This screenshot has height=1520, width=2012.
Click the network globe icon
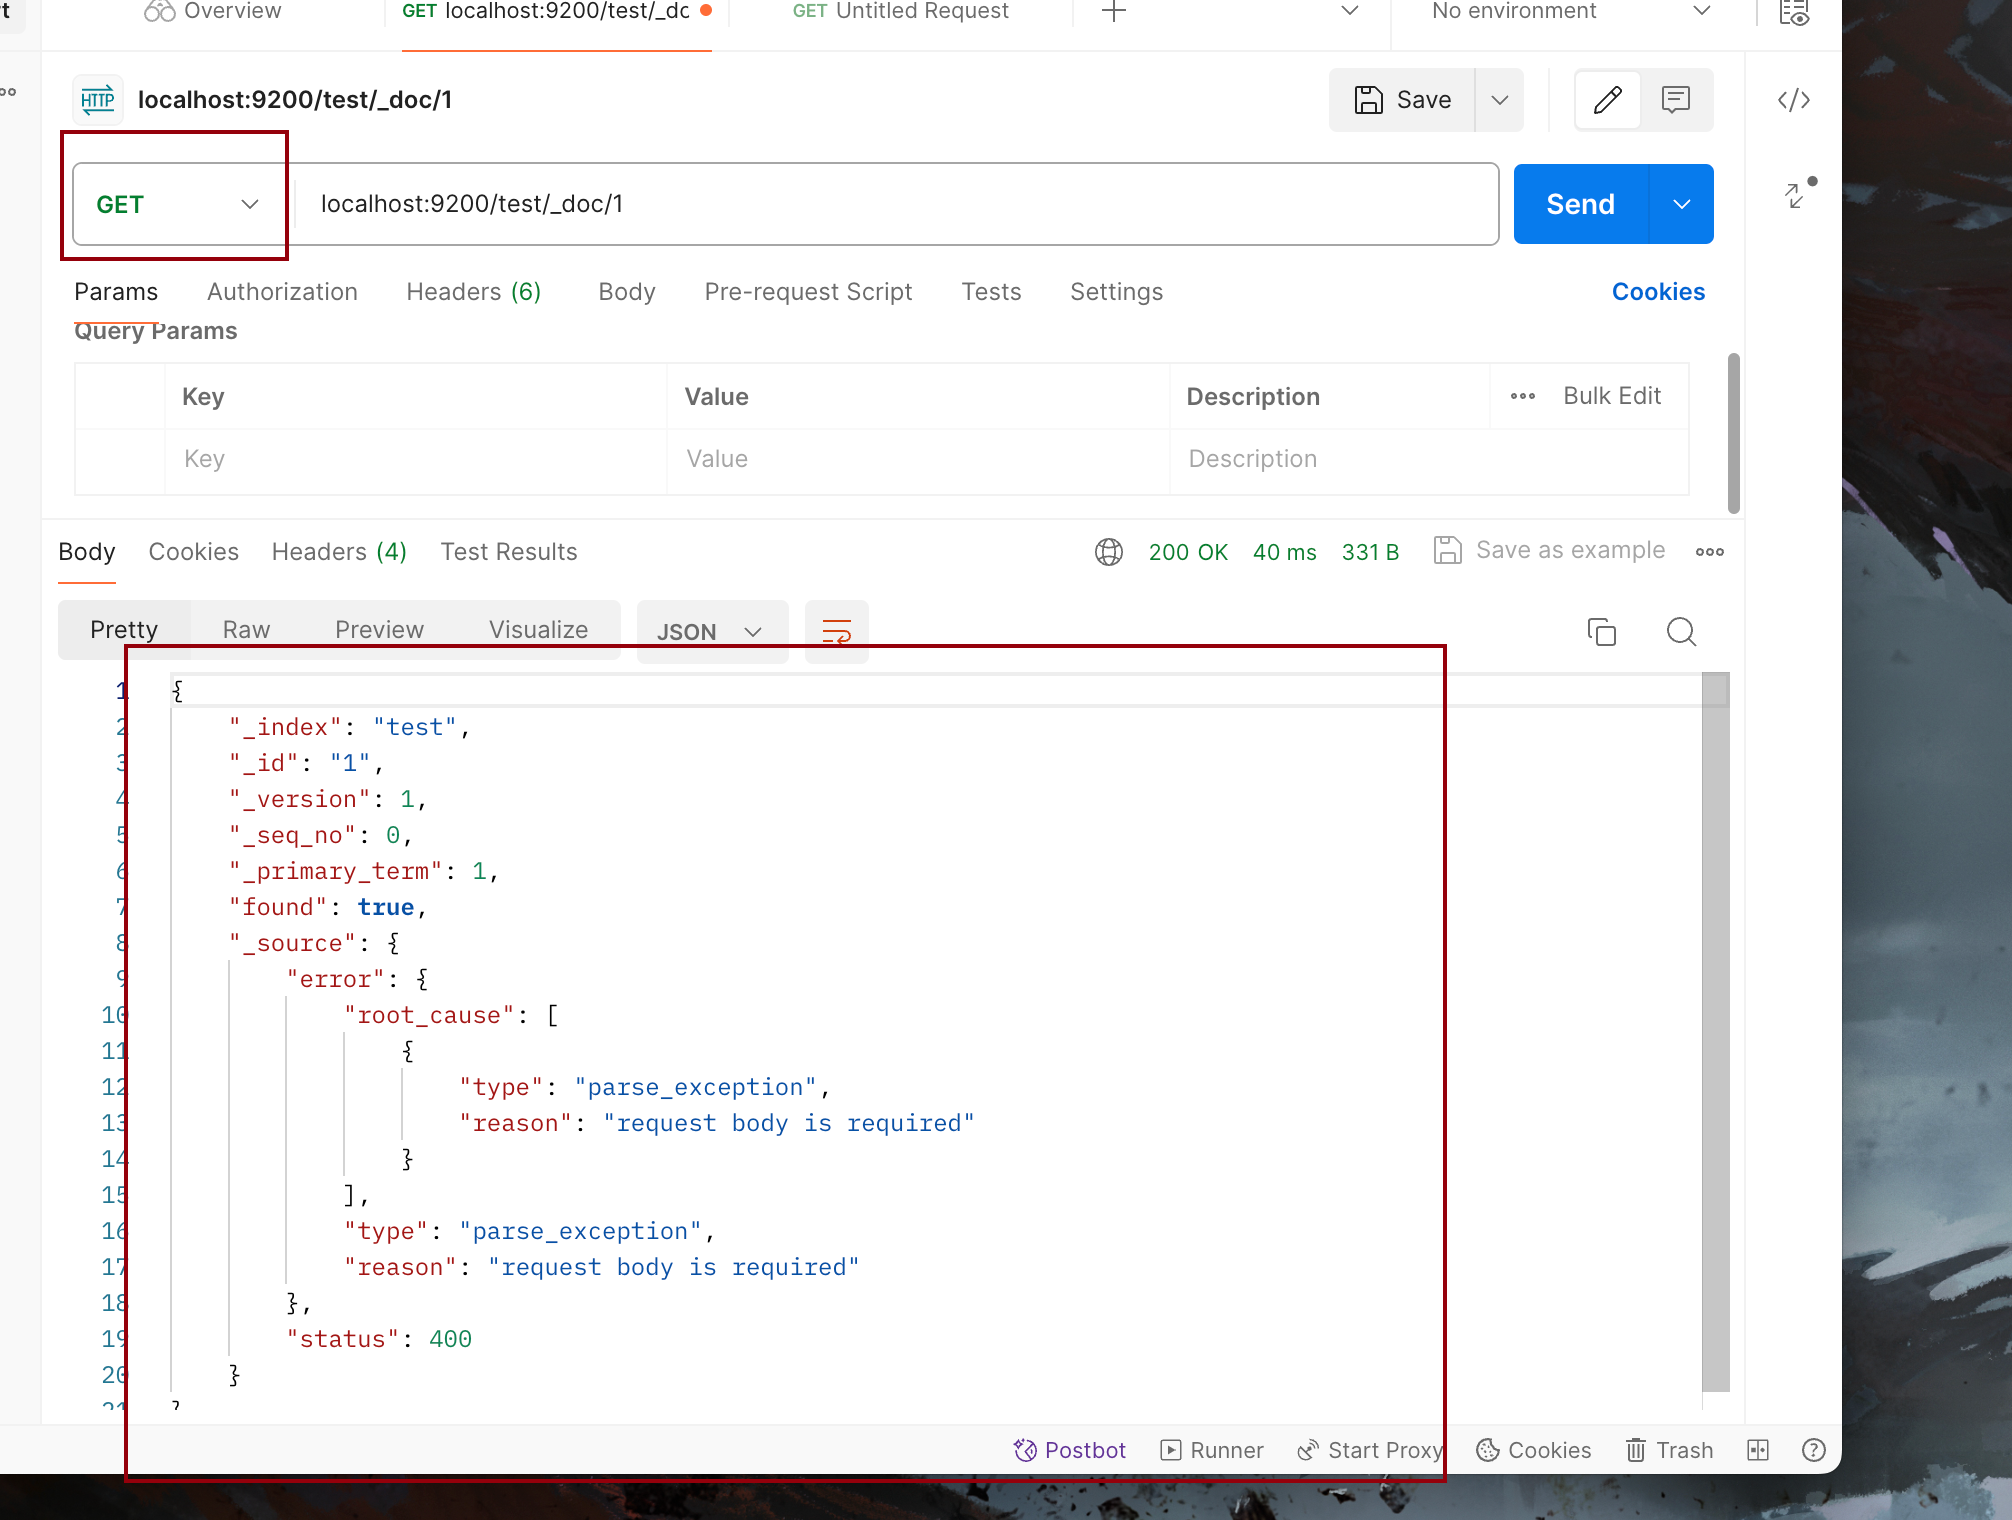tap(1109, 552)
